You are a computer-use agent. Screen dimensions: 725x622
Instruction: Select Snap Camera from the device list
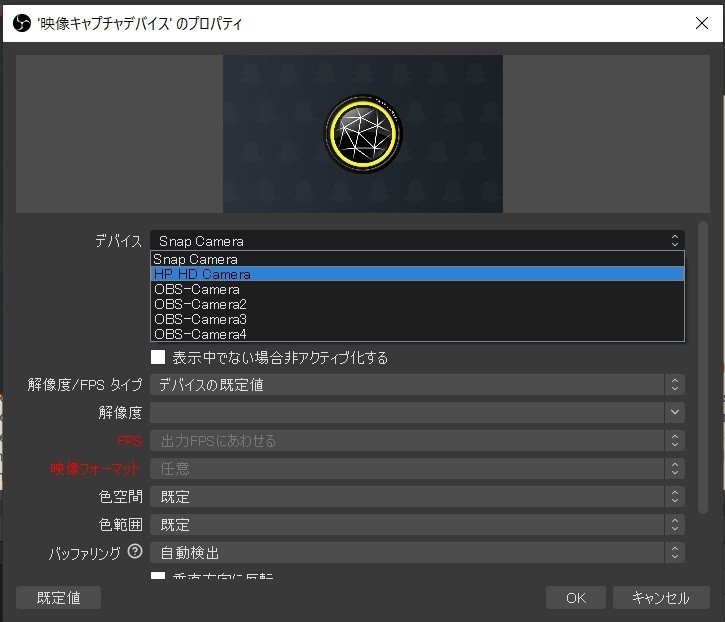pos(417,259)
